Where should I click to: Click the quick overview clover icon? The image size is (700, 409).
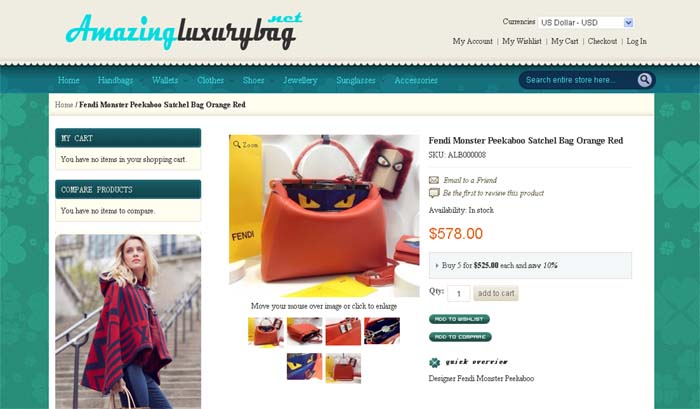pos(434,362)
